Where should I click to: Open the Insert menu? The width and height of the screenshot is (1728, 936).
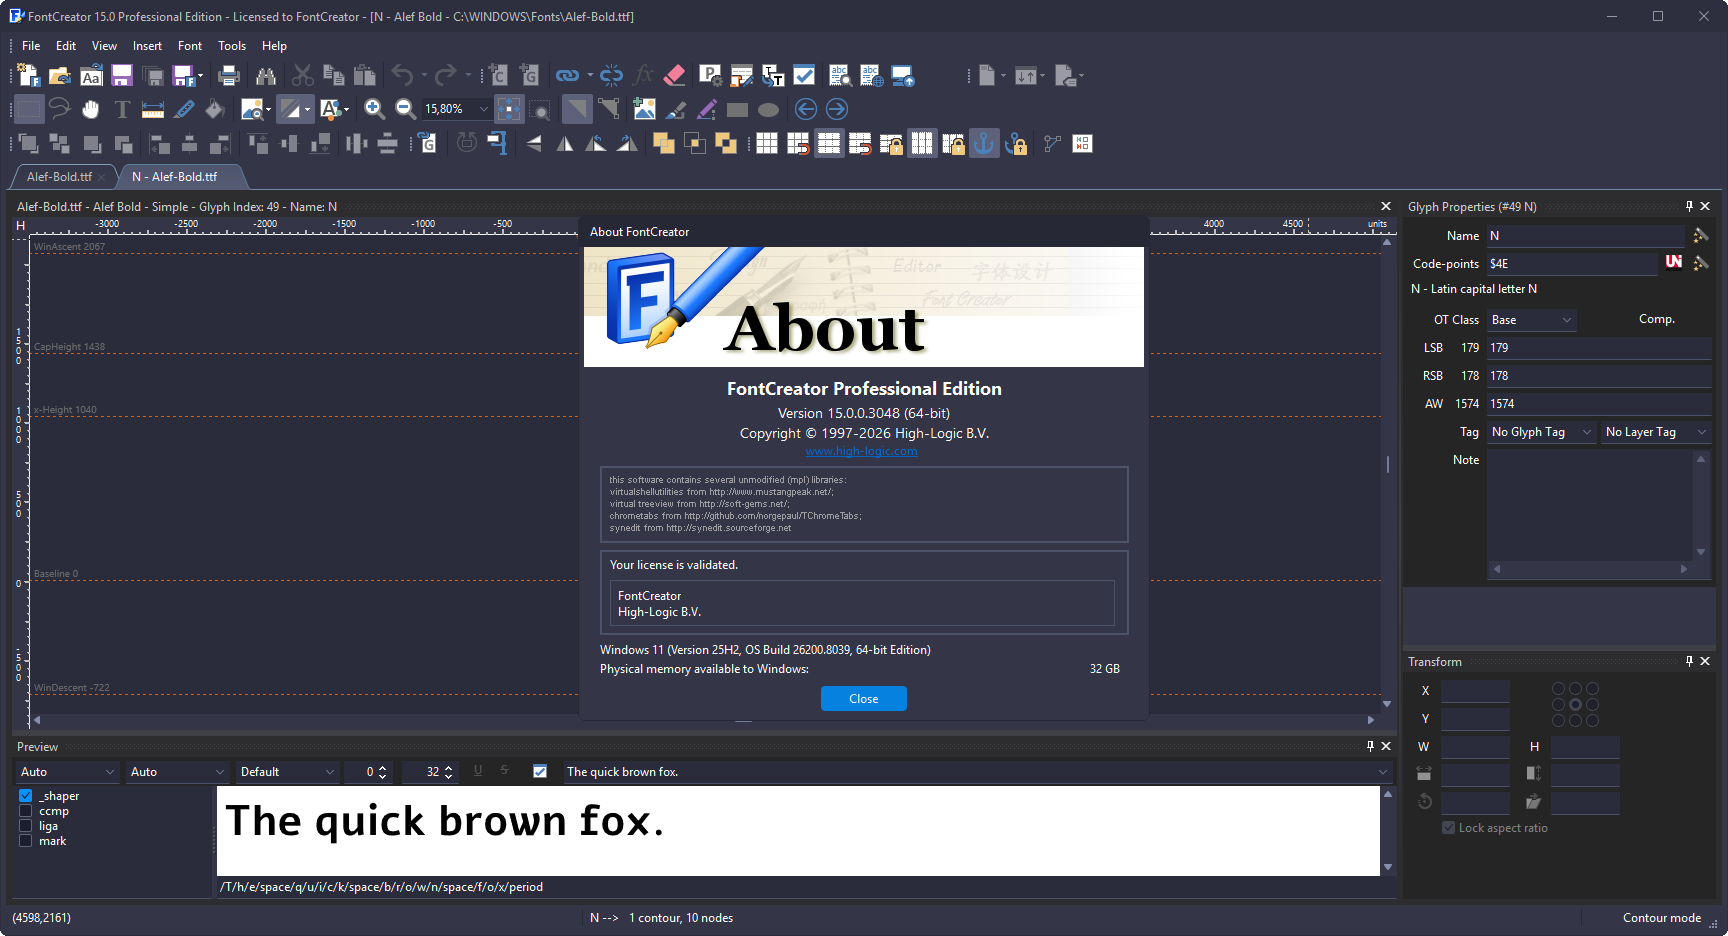[147, 46]
